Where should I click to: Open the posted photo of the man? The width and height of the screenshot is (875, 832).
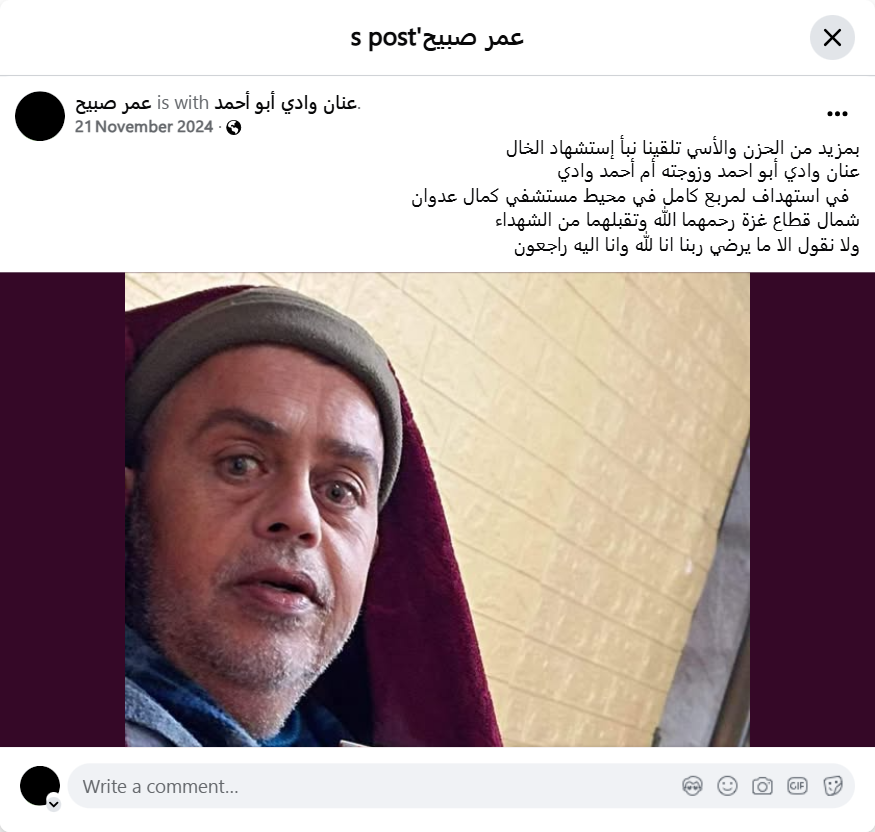438,509
